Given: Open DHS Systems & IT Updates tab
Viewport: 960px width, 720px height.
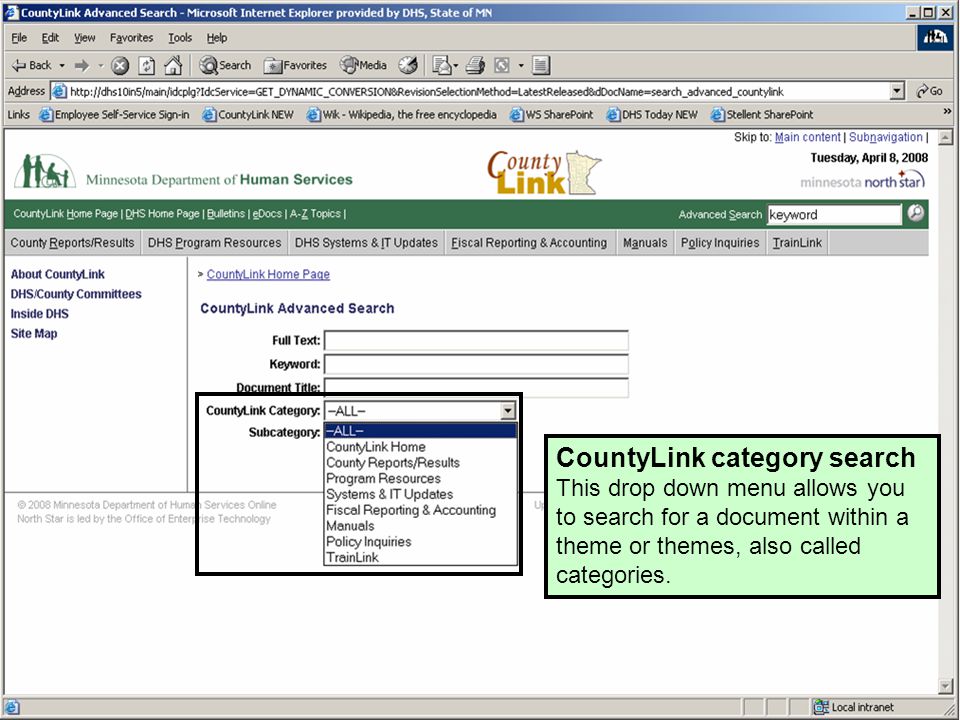Looking at the screenshot, I should tap(366, 242).
